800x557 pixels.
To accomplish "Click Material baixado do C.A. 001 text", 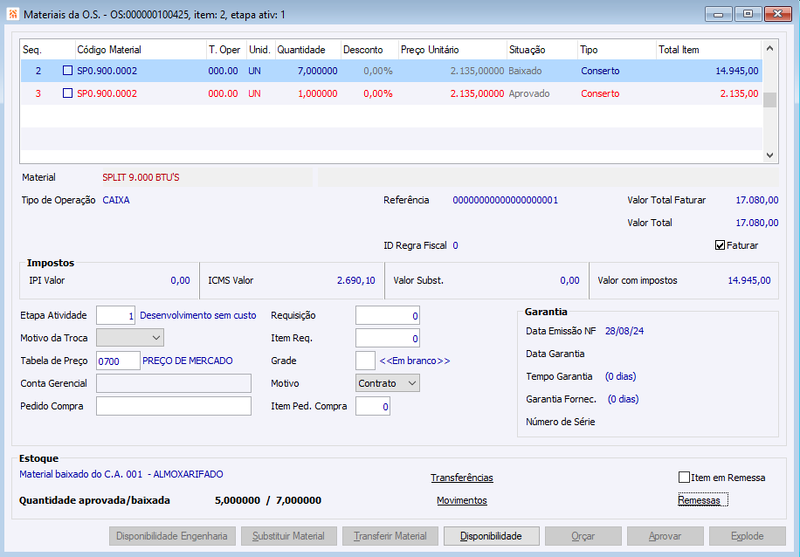I will 121,474.
